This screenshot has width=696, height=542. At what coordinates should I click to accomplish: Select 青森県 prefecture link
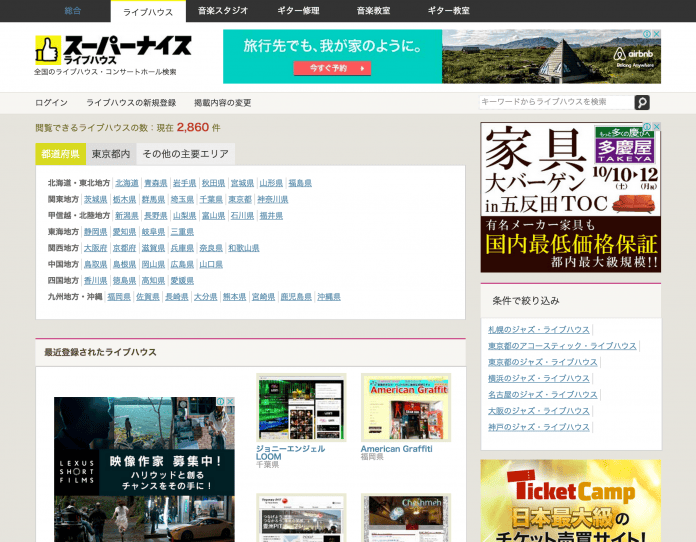click(156, 183)
